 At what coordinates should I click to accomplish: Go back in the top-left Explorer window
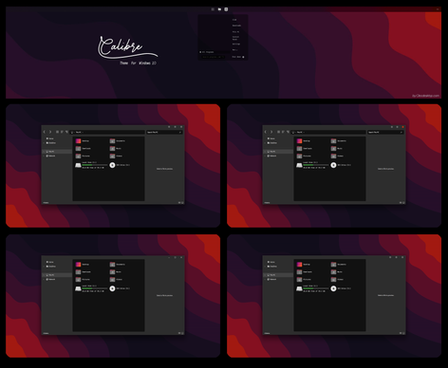44,132
